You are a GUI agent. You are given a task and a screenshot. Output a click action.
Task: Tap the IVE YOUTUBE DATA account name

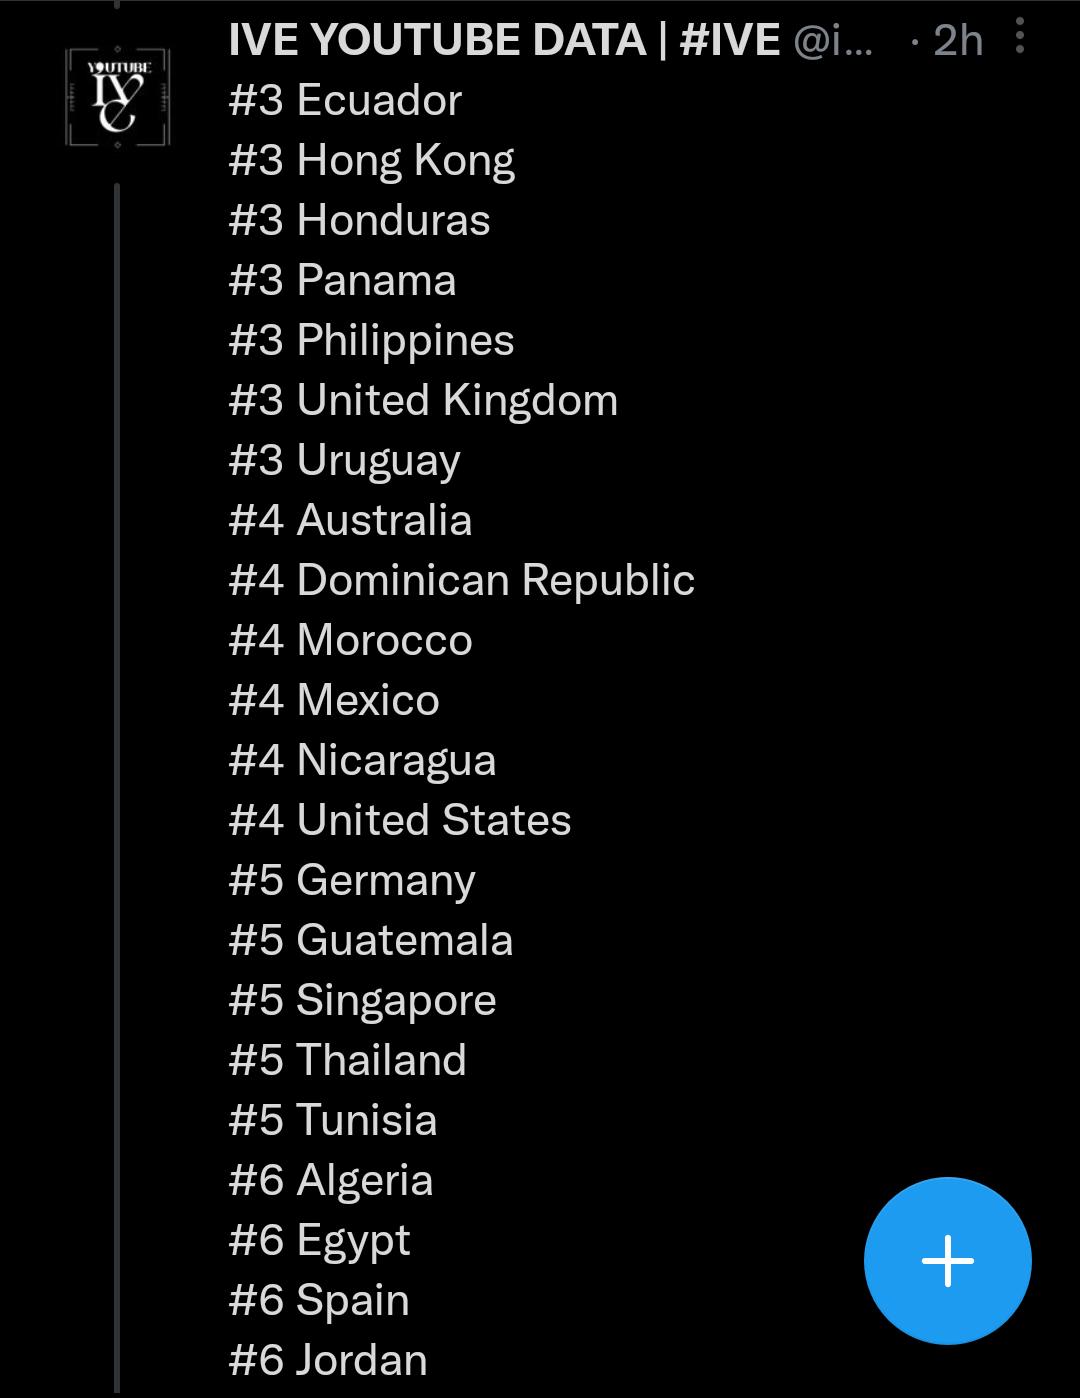505,40
